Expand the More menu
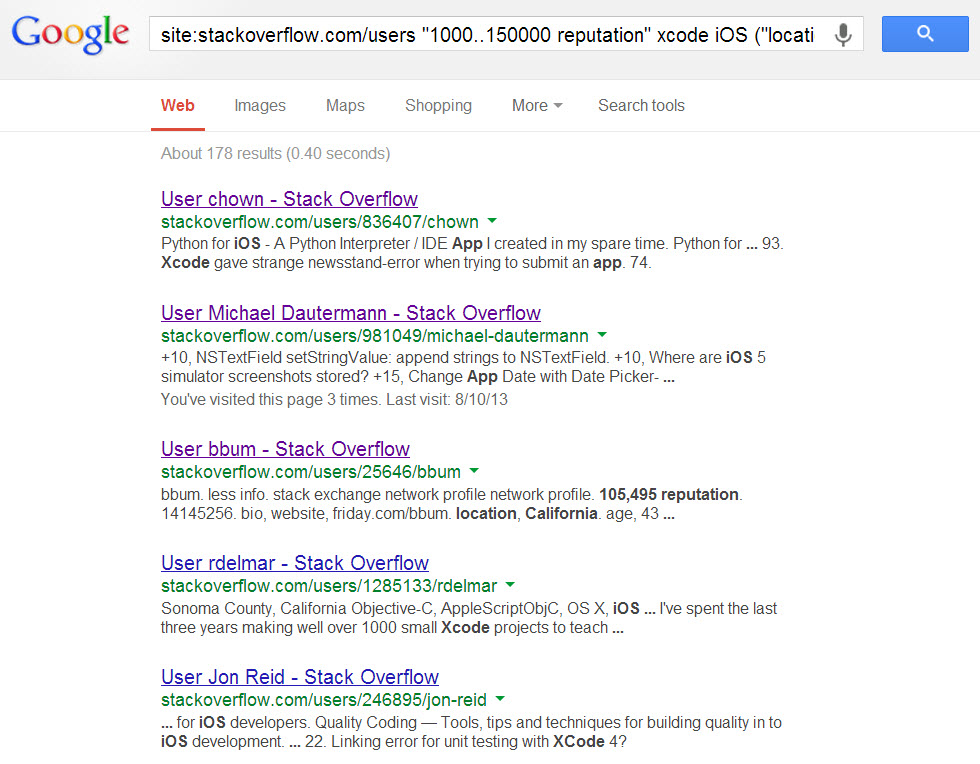The image size is (980, 764). coord(537,106)
